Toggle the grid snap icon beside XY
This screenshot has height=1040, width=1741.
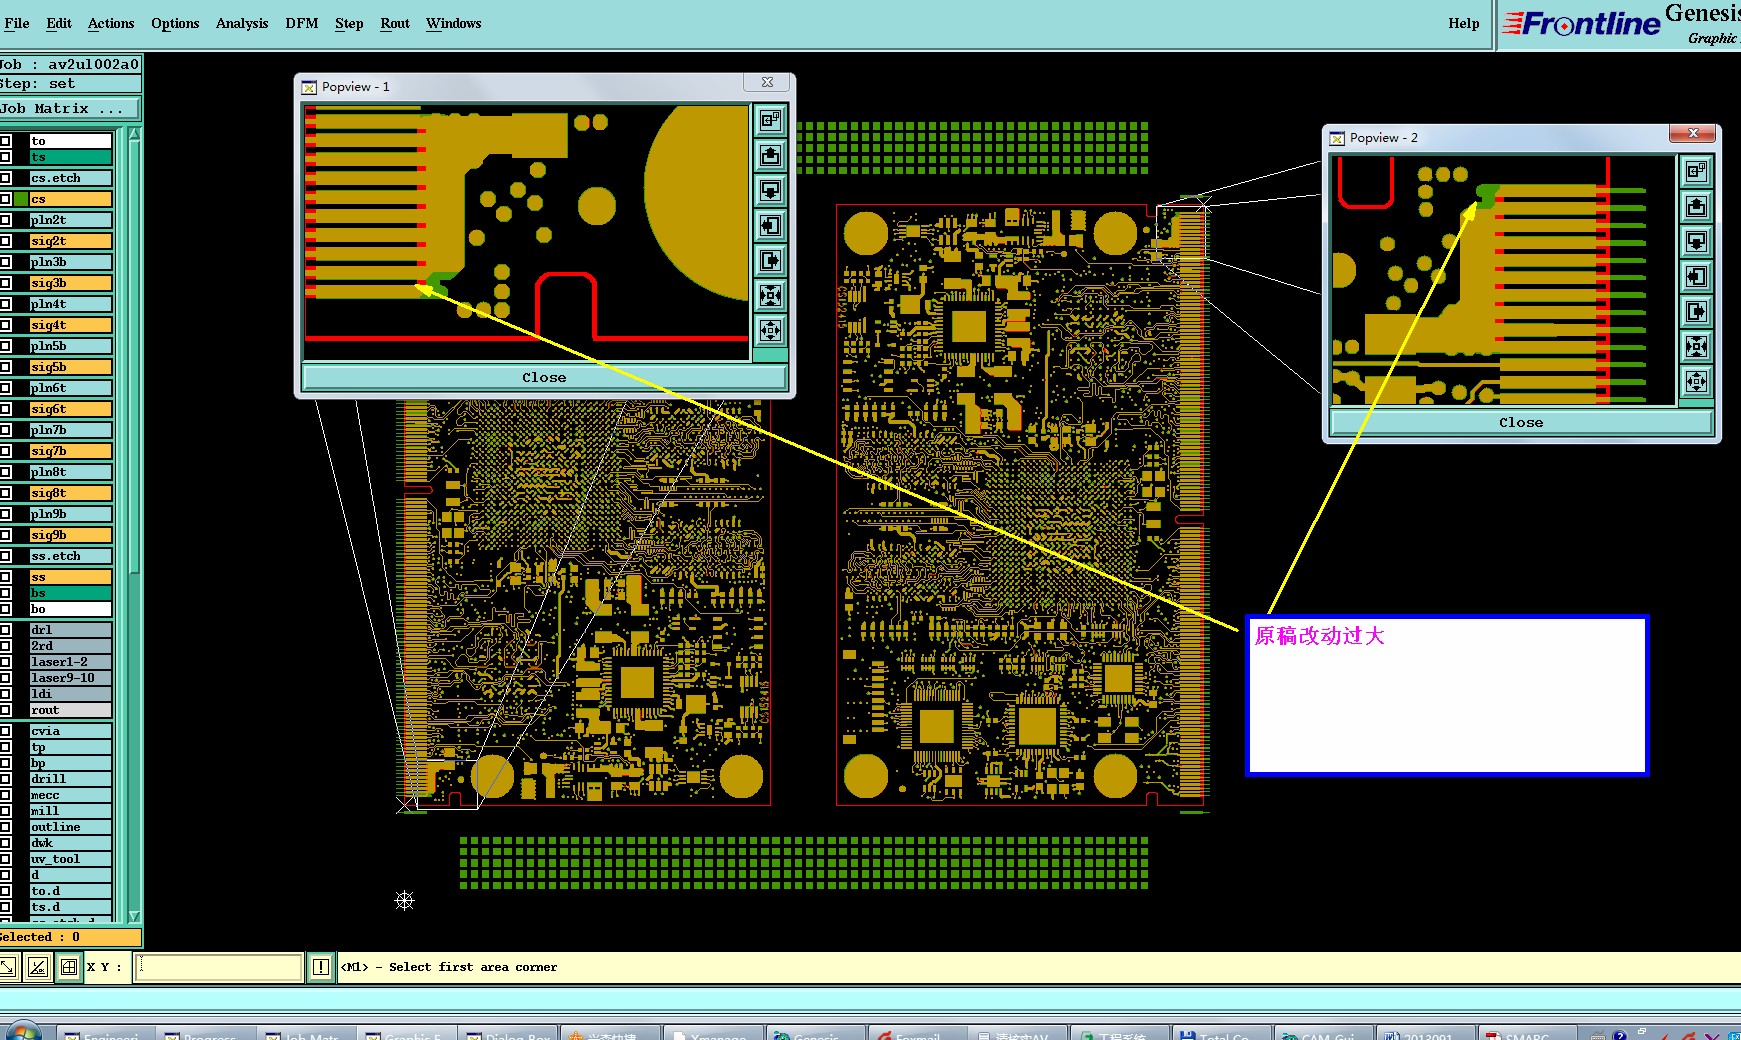(x=68, y=967)
